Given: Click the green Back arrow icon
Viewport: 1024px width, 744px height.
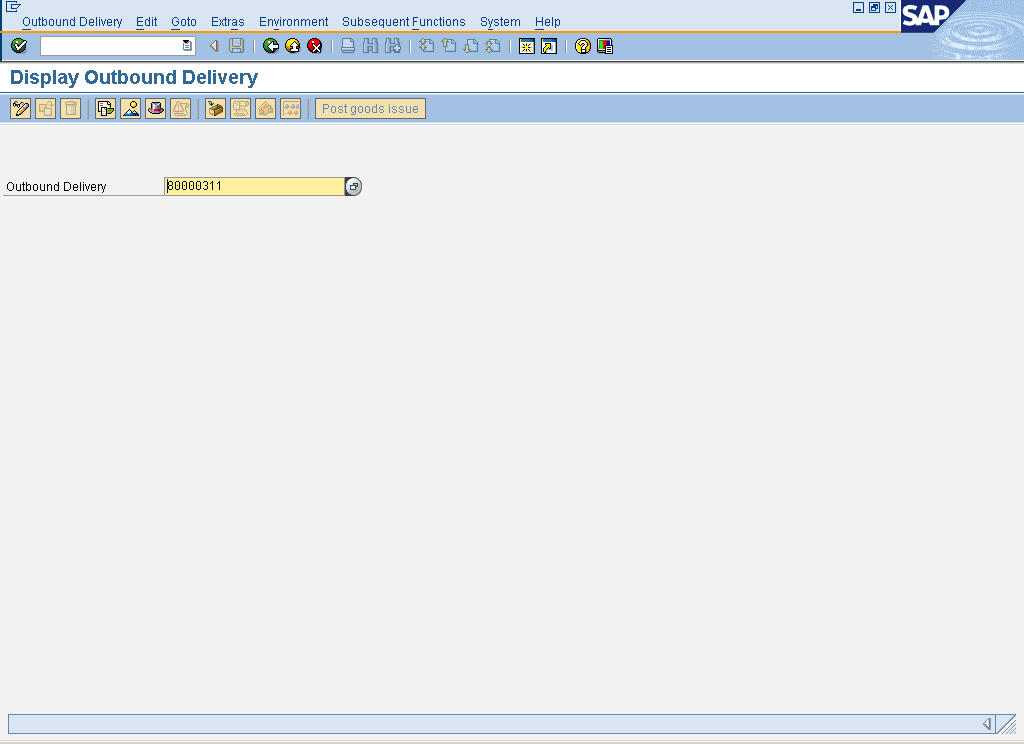Looking at the screenshot, I should tap(270, 46).
